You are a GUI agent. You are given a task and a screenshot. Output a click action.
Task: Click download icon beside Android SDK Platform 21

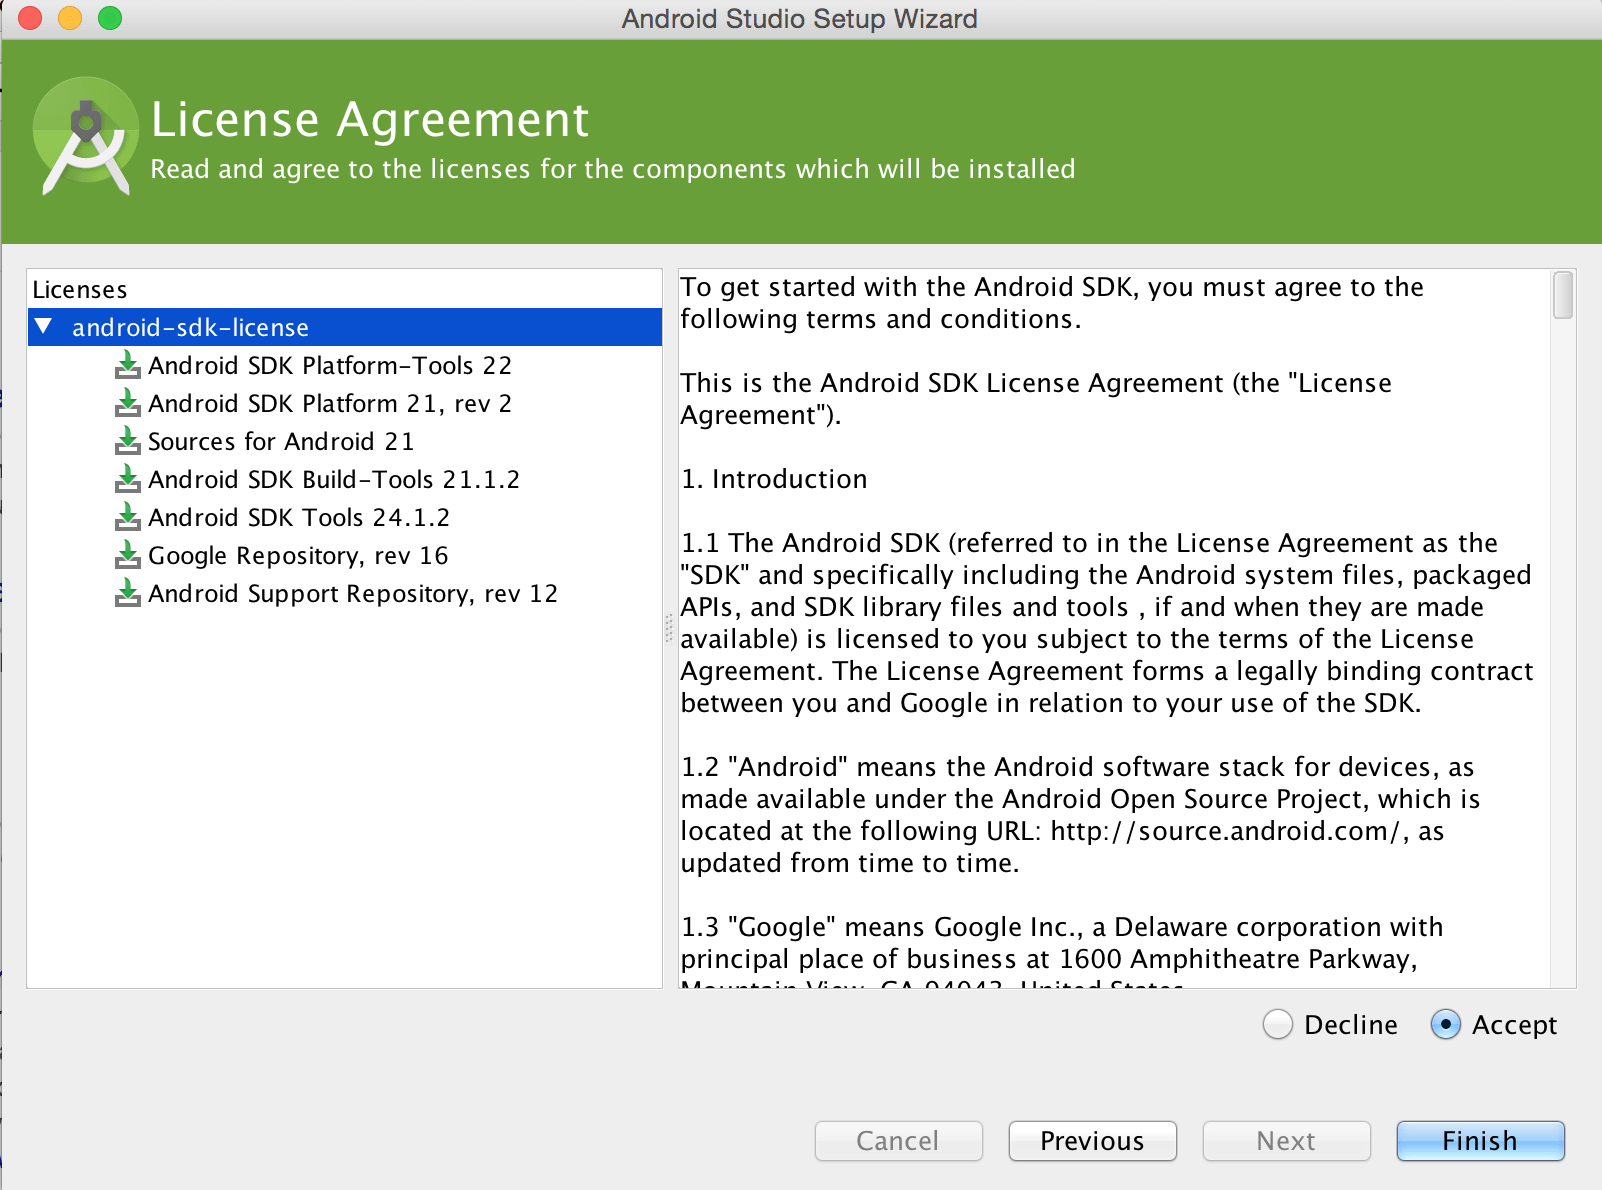click(x=127, y=403)
